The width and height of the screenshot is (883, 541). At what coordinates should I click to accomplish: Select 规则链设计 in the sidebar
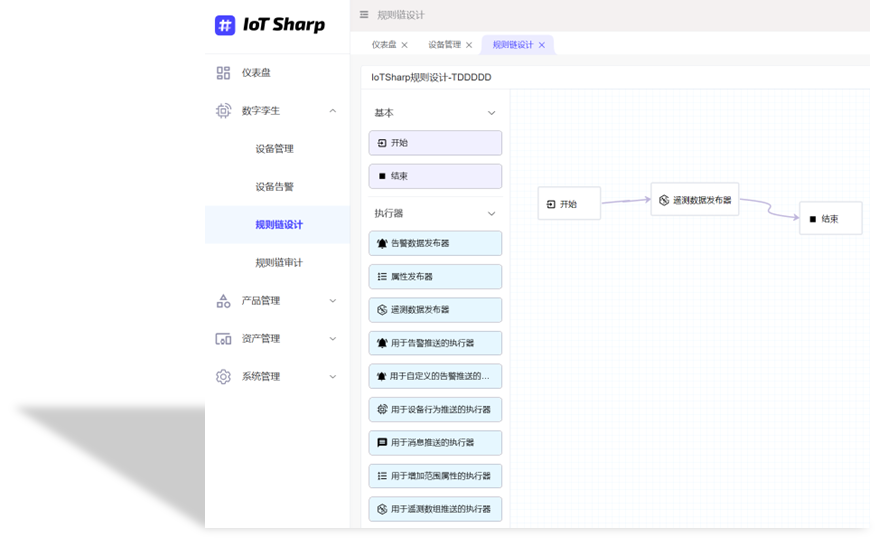pyautogui.click(x=277, y=225)
